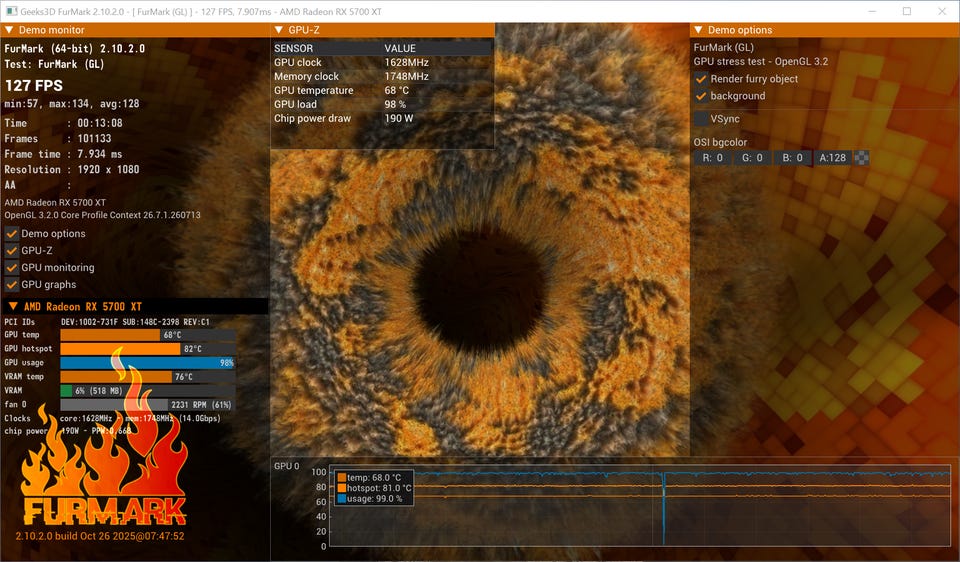Click the orange temp legend swatch
960x562 pixels.
[342, 478]
